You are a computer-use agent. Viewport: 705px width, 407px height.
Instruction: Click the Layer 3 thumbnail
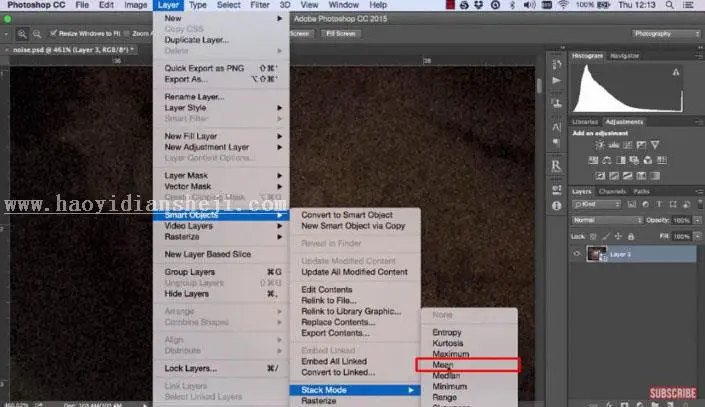click(x=596, y=254)
